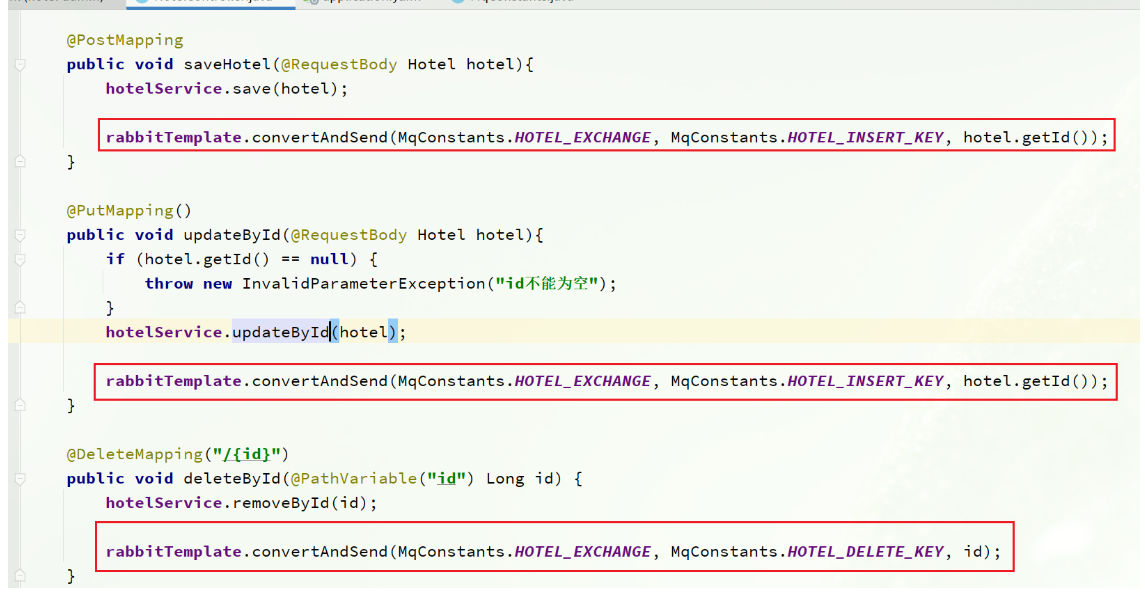This screenshot has width=1145, height=594.
Task: Collapse the deleteById method fold marker
Action: [20, 479]
